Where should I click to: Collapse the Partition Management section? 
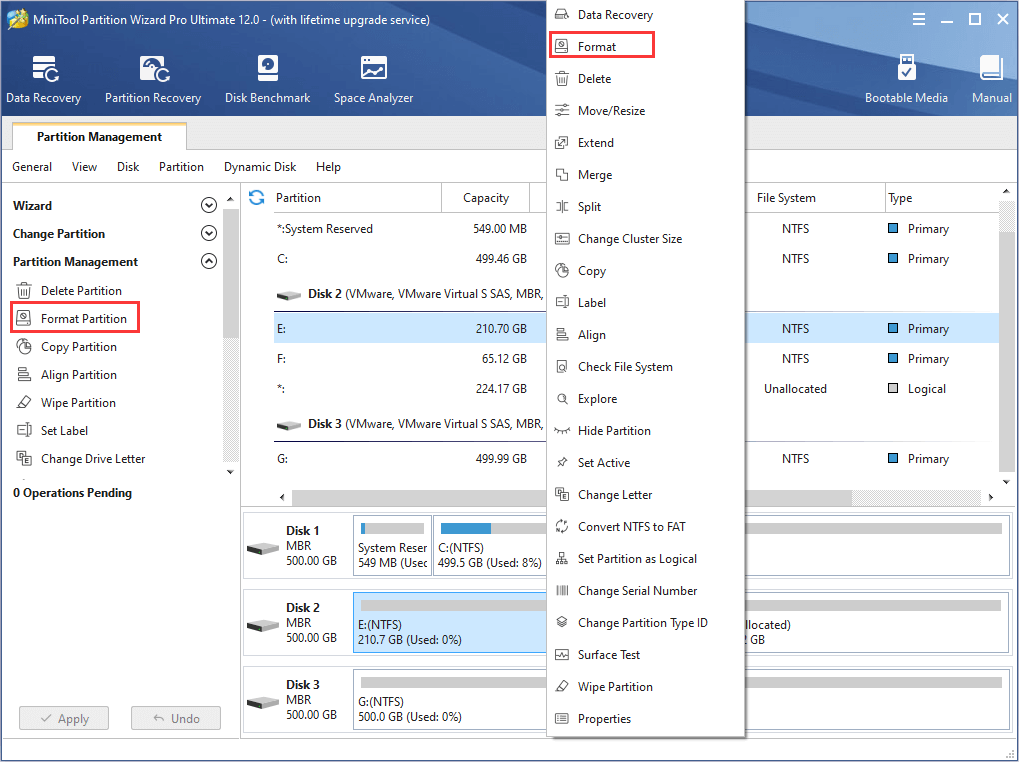pos(209,261)
